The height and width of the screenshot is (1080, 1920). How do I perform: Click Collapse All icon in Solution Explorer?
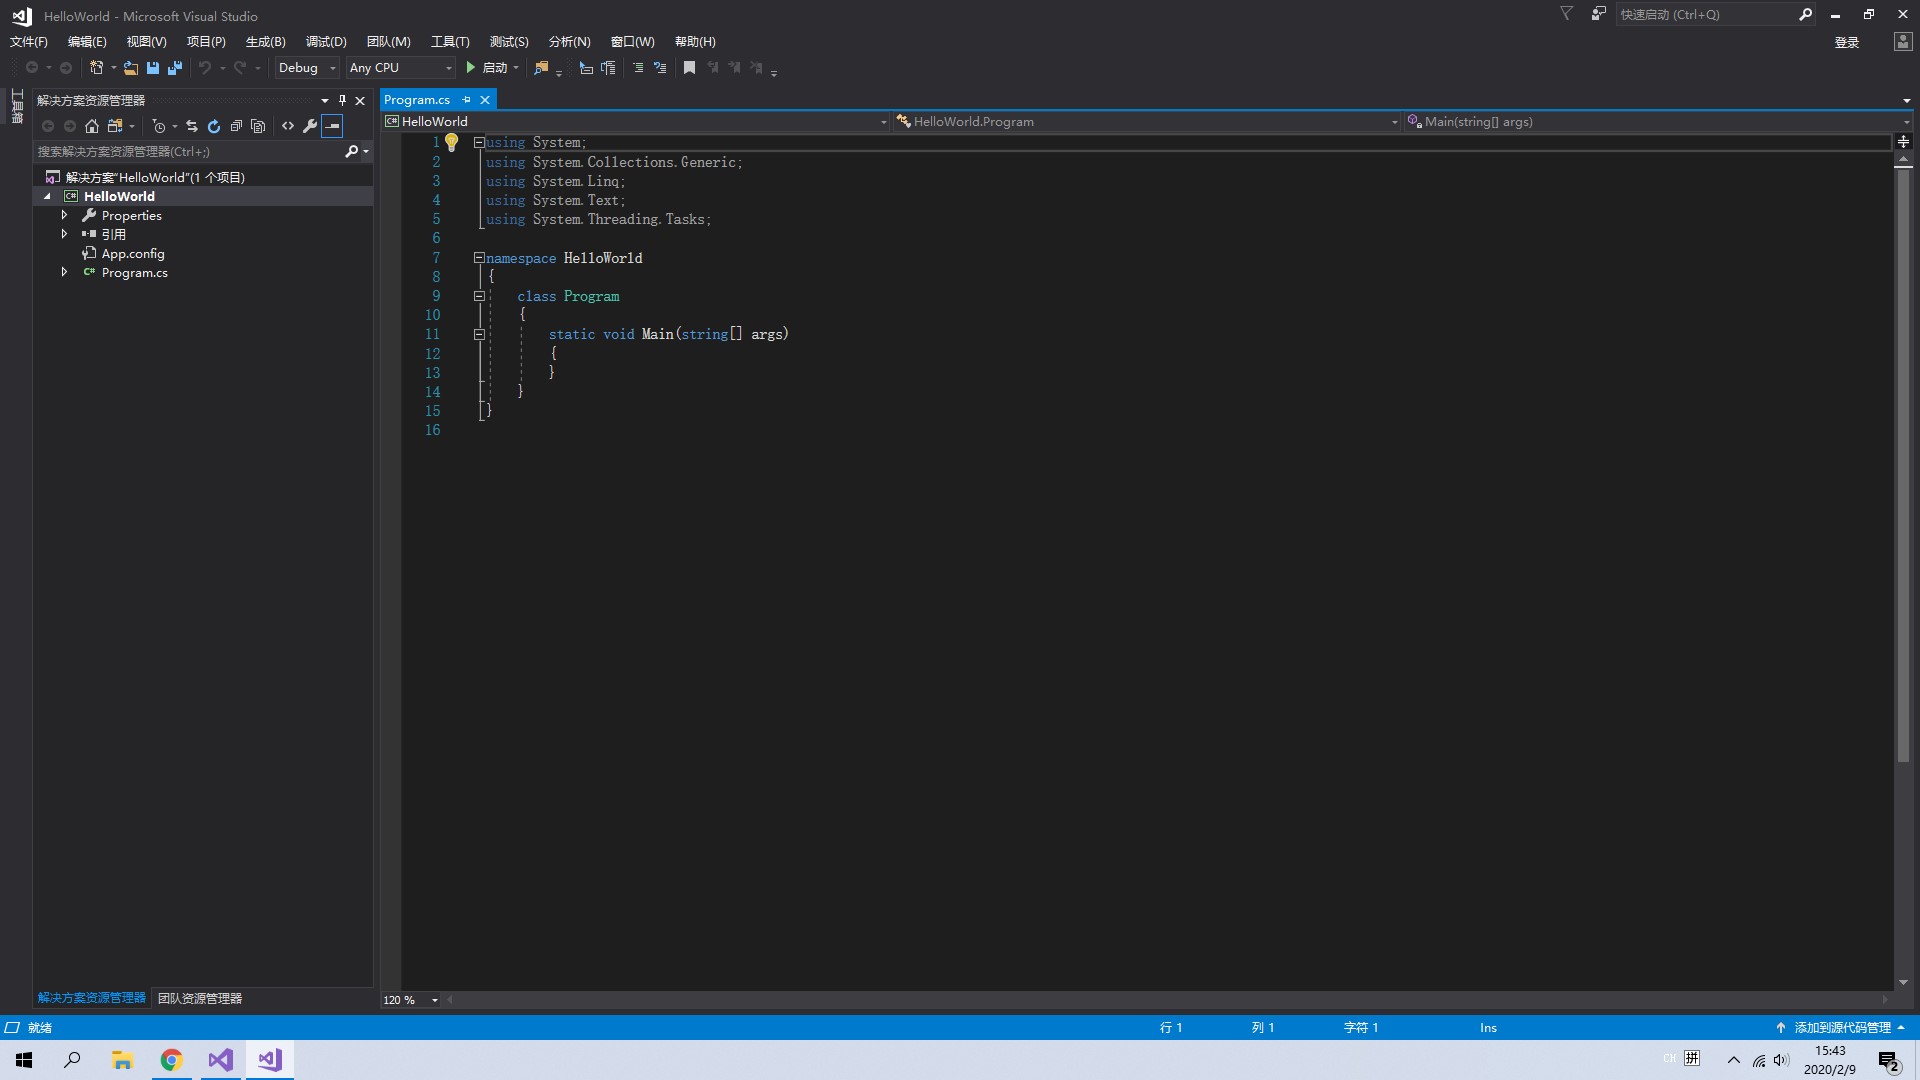(x=236, y=126)
